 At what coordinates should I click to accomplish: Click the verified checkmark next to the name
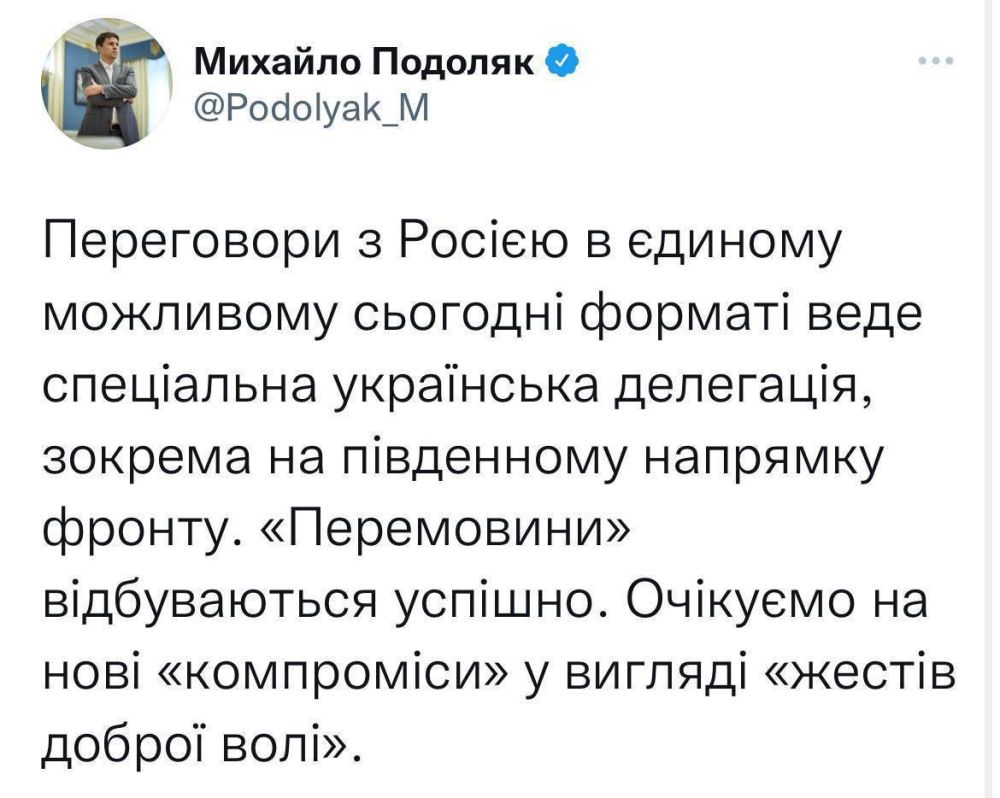(x=559, y=58)
